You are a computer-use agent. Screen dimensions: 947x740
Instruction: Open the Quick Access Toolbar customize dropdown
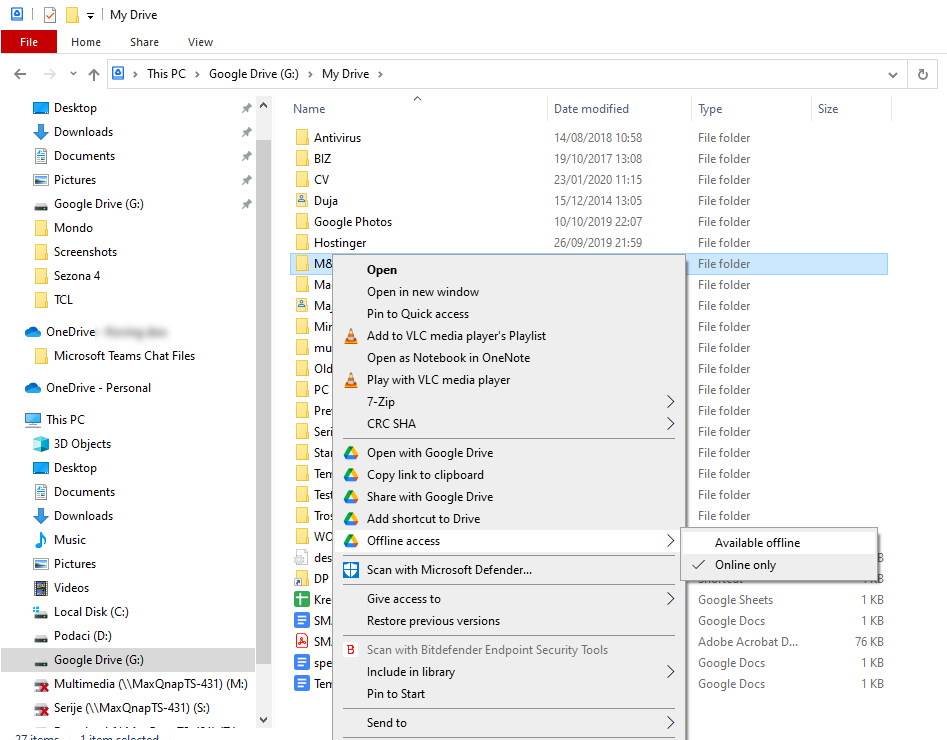(x=89, y=14)
